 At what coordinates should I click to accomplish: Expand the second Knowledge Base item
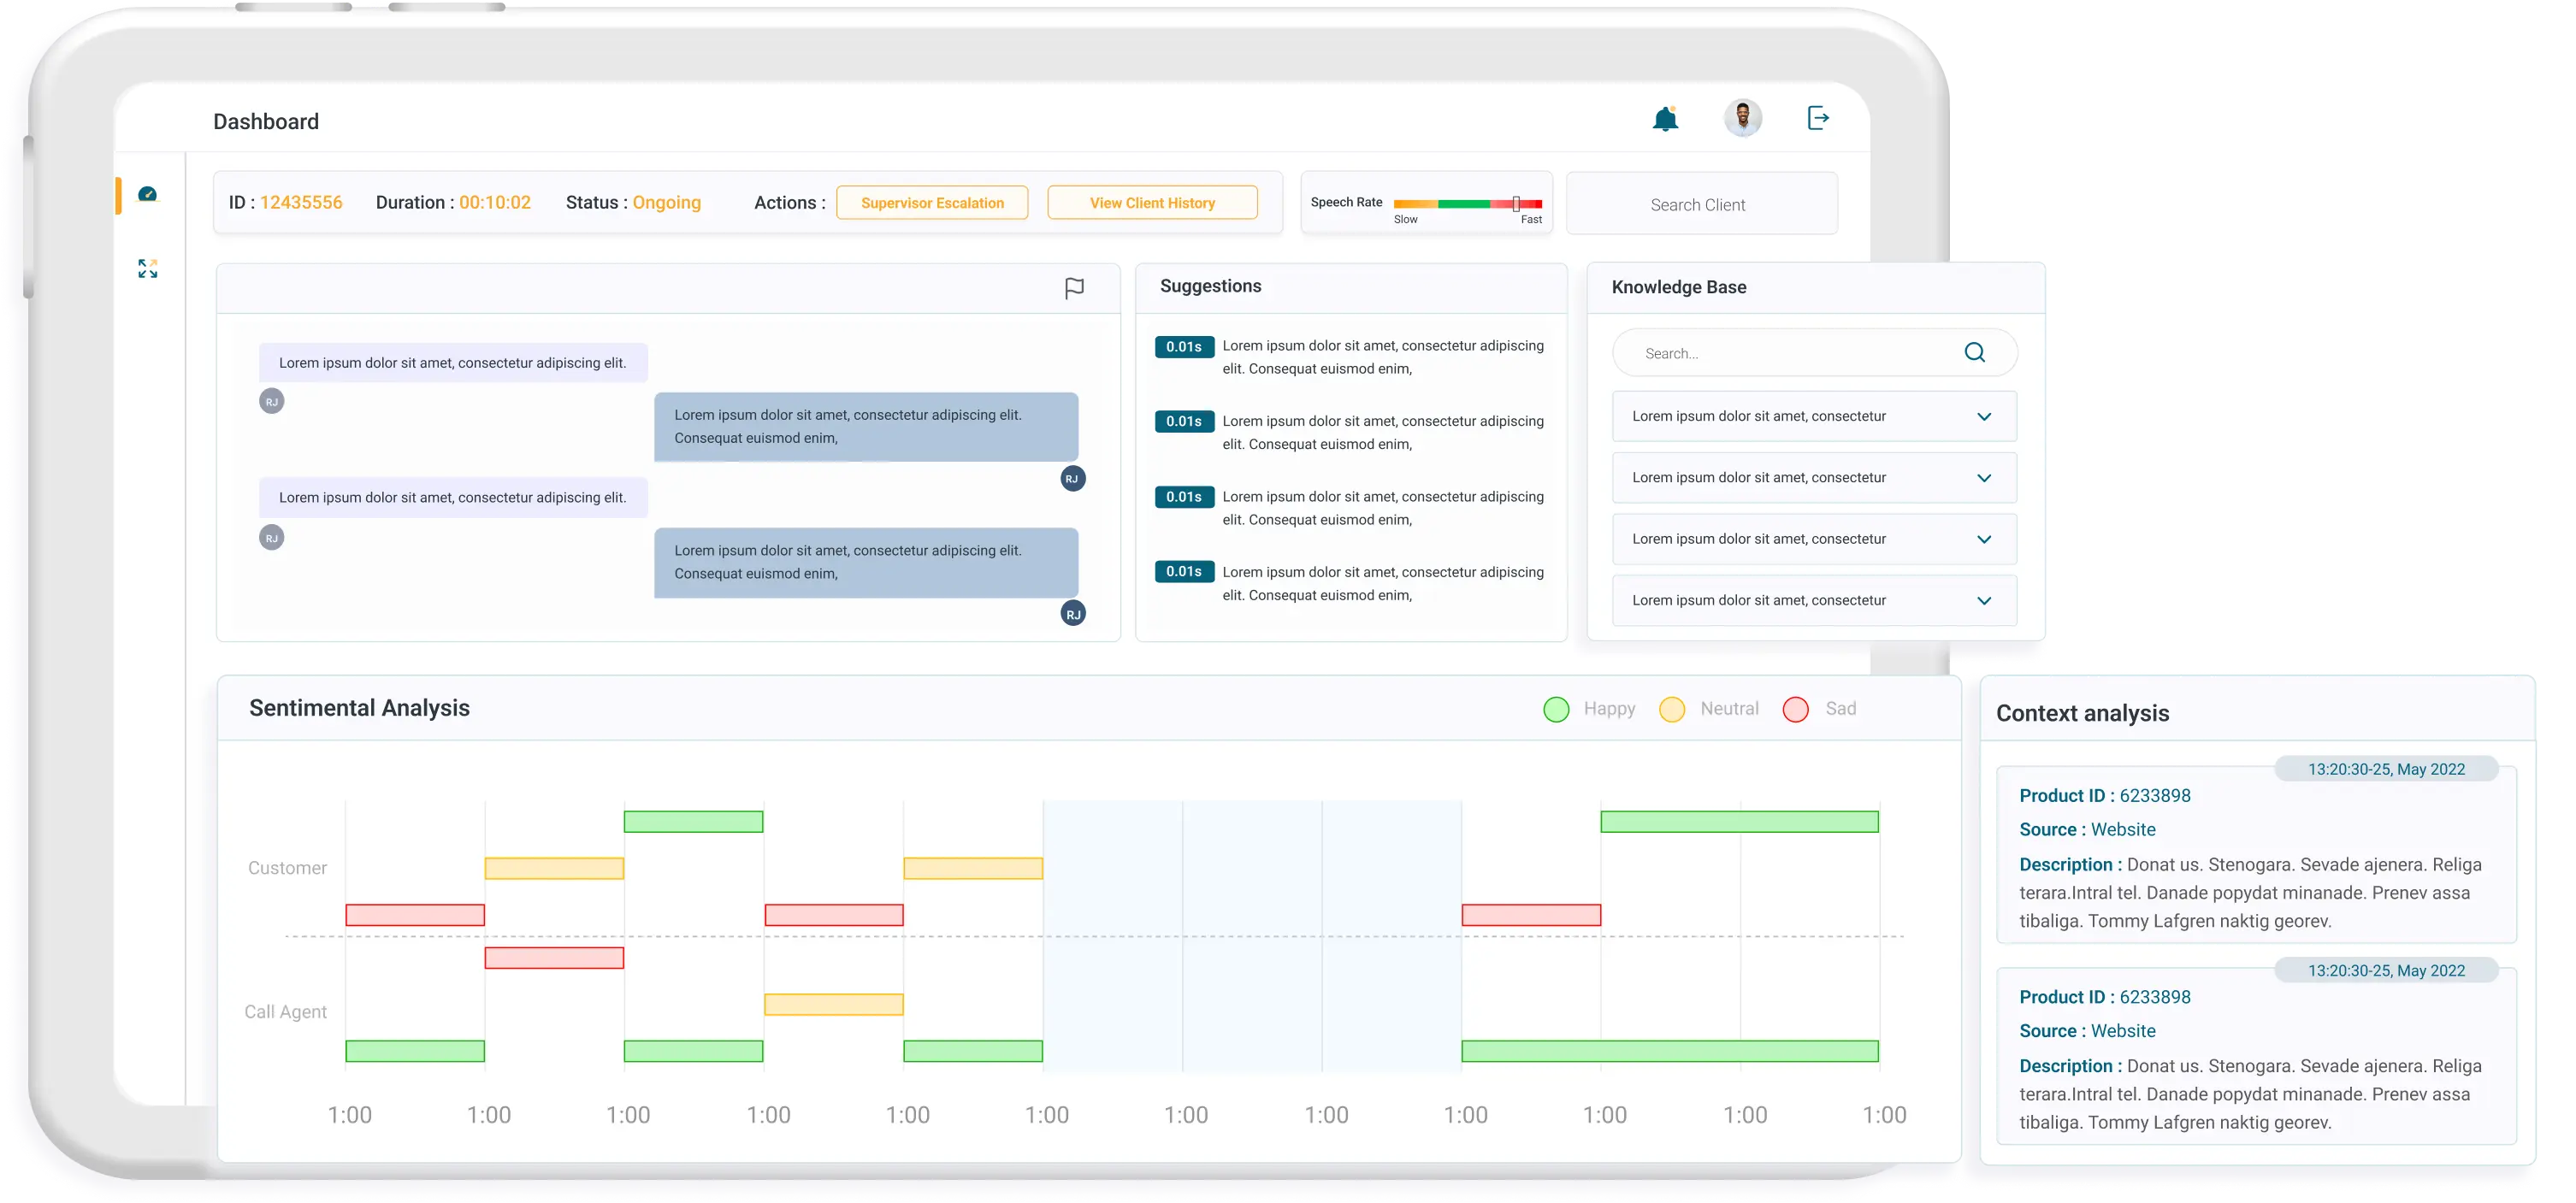click(1984, 478)
